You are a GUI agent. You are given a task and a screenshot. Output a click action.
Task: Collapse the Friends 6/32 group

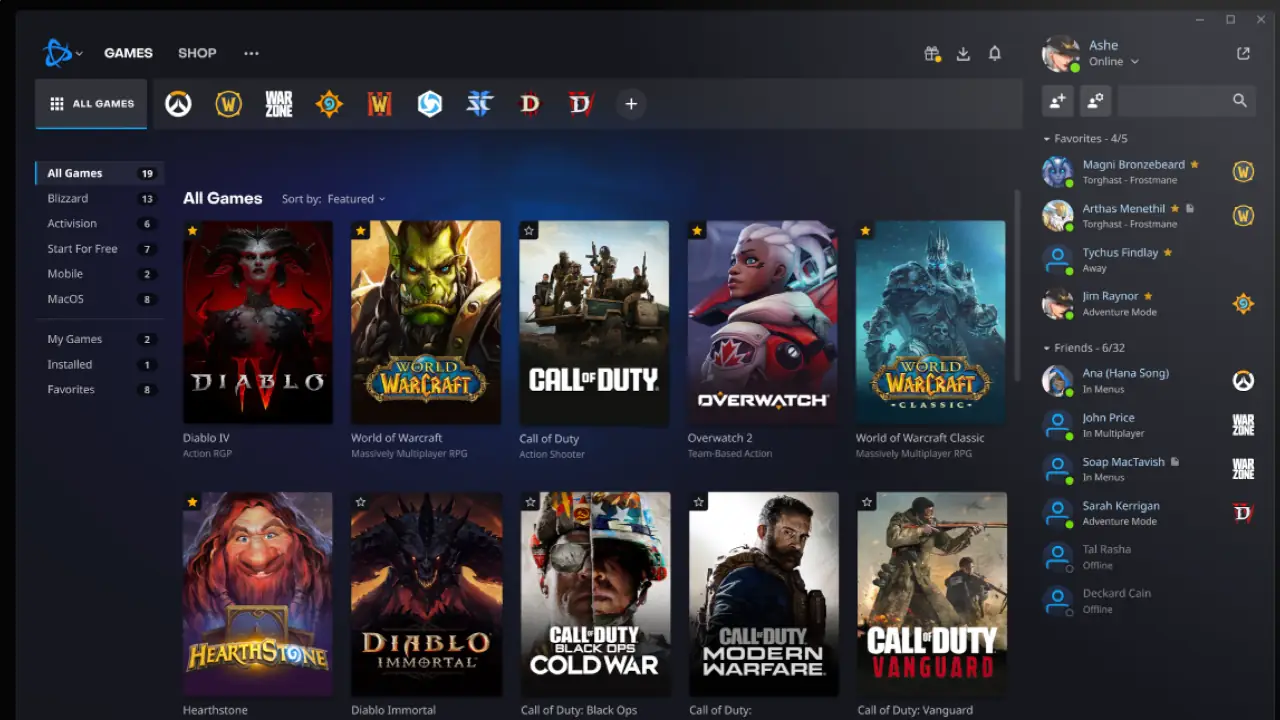point(1083,348)
